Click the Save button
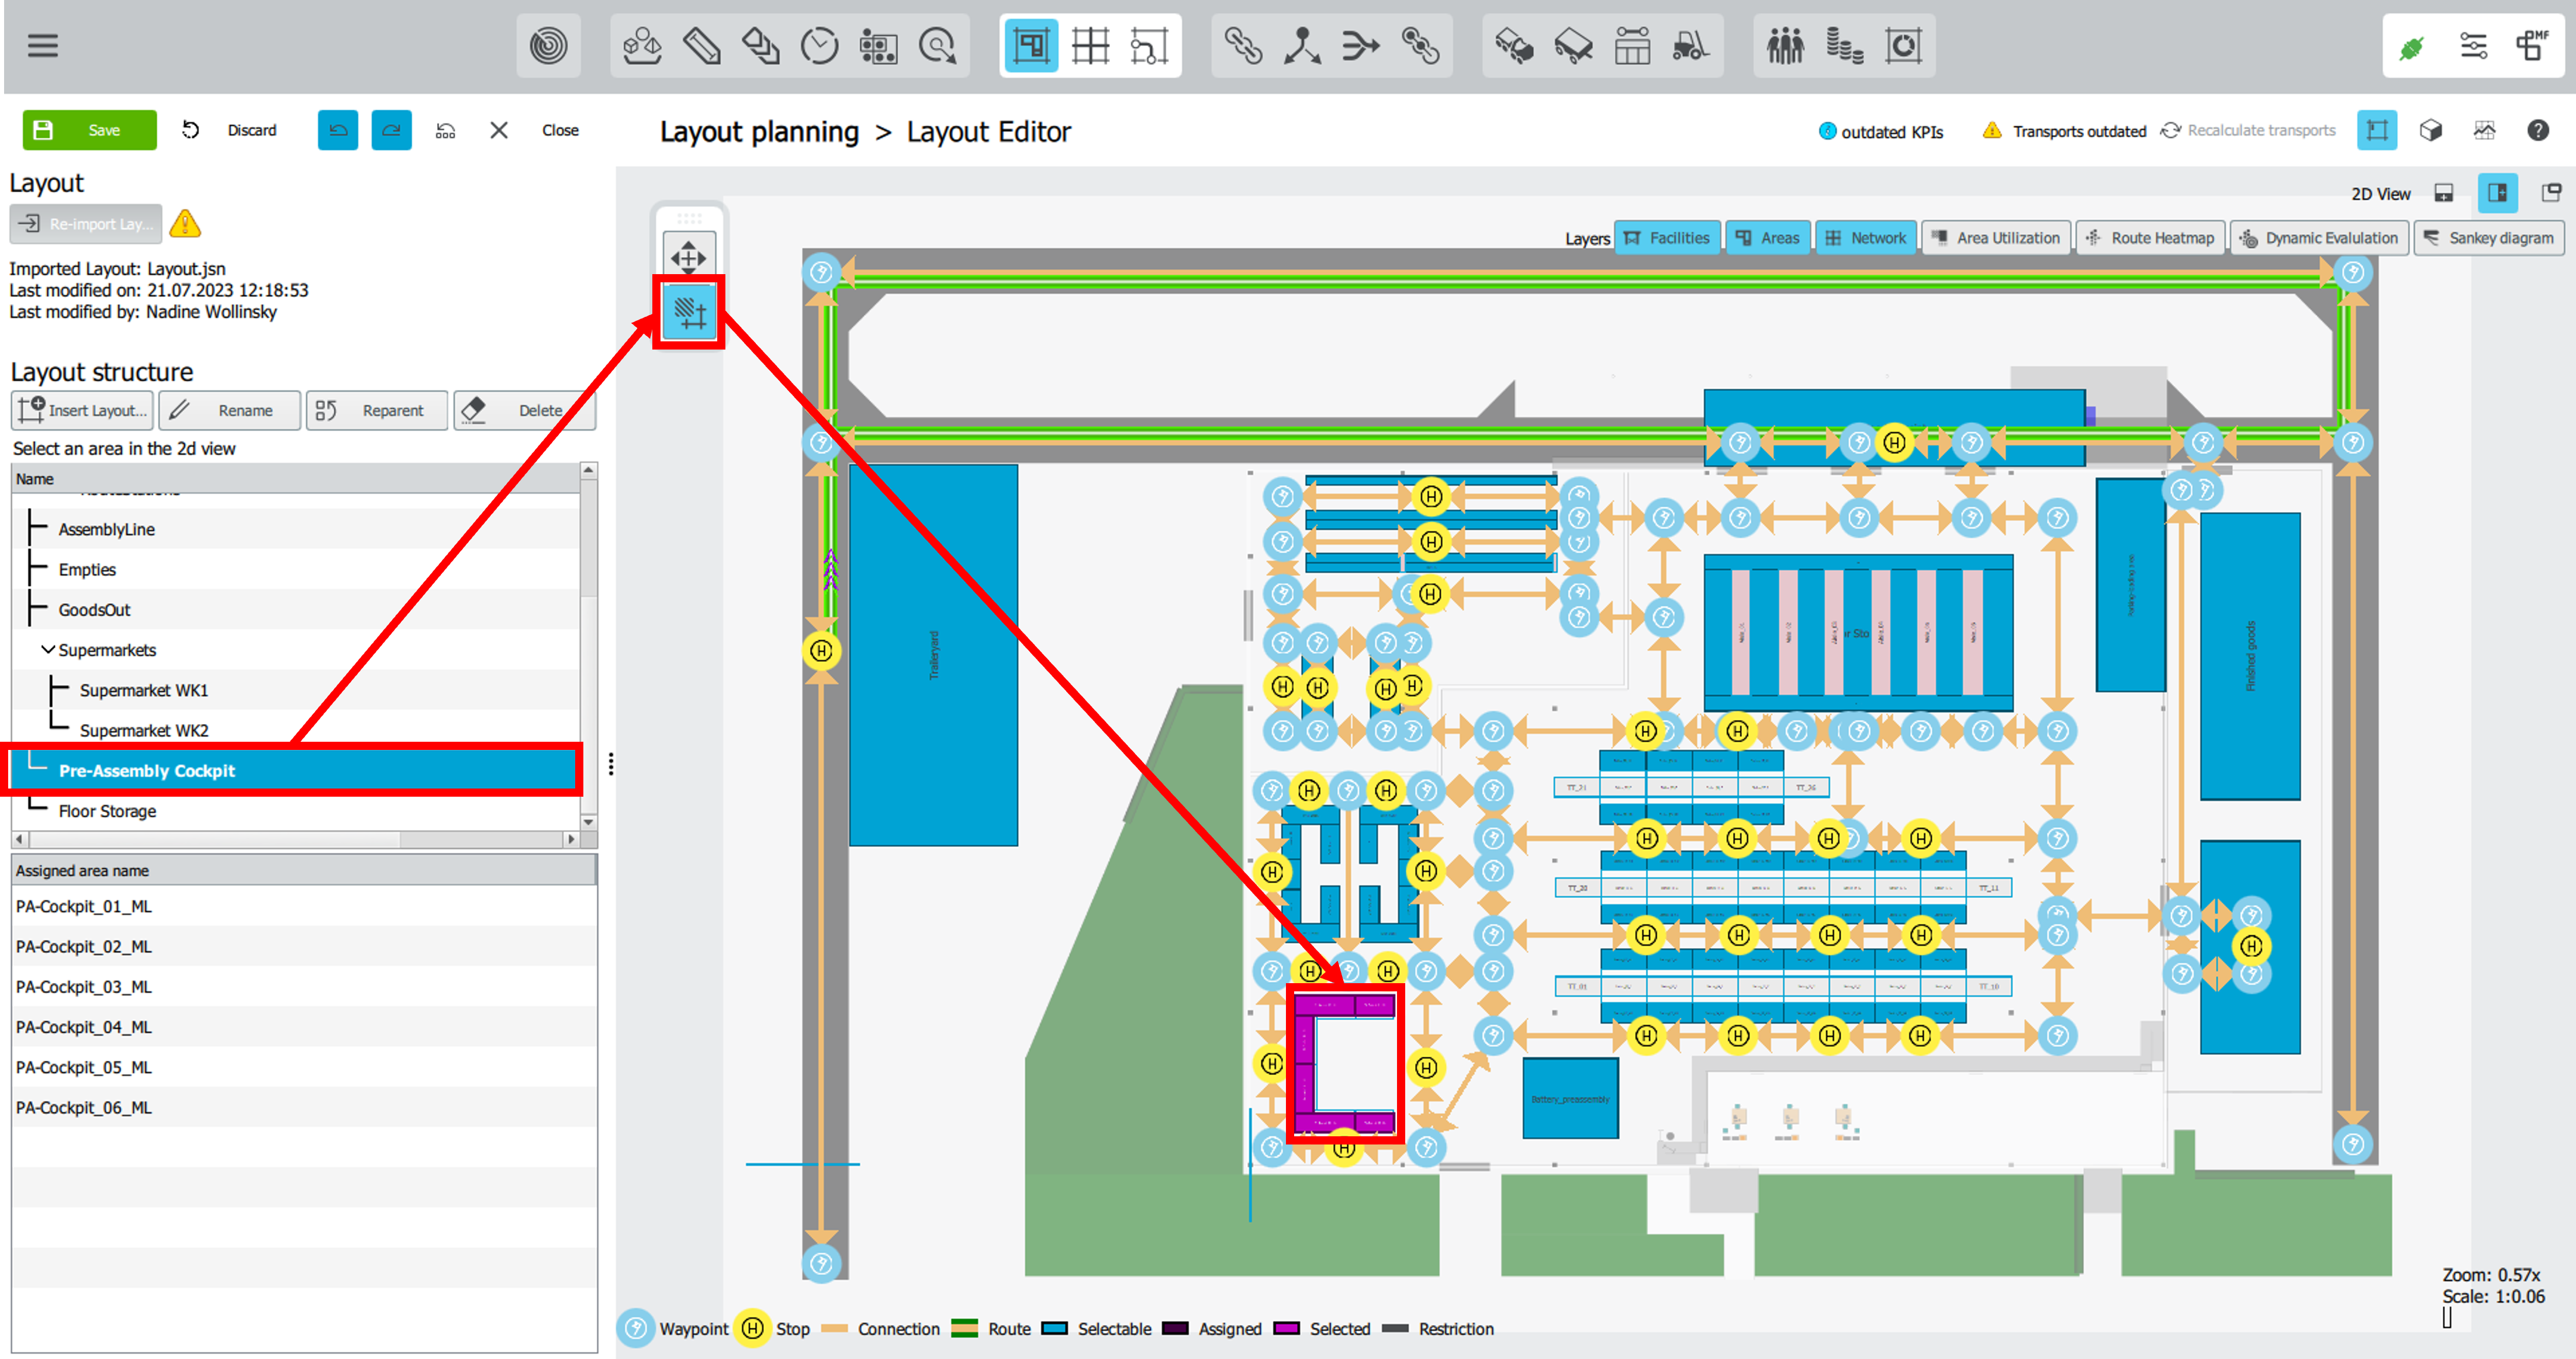2576x1359 pixels. [90, 130]
